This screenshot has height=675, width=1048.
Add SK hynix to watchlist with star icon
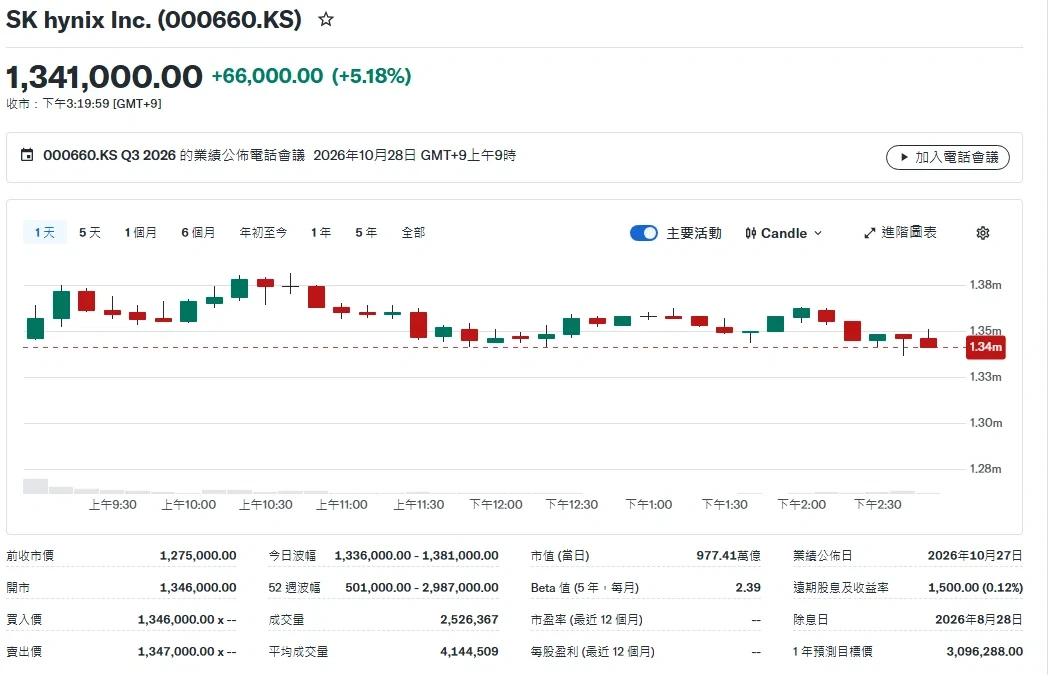325,19
